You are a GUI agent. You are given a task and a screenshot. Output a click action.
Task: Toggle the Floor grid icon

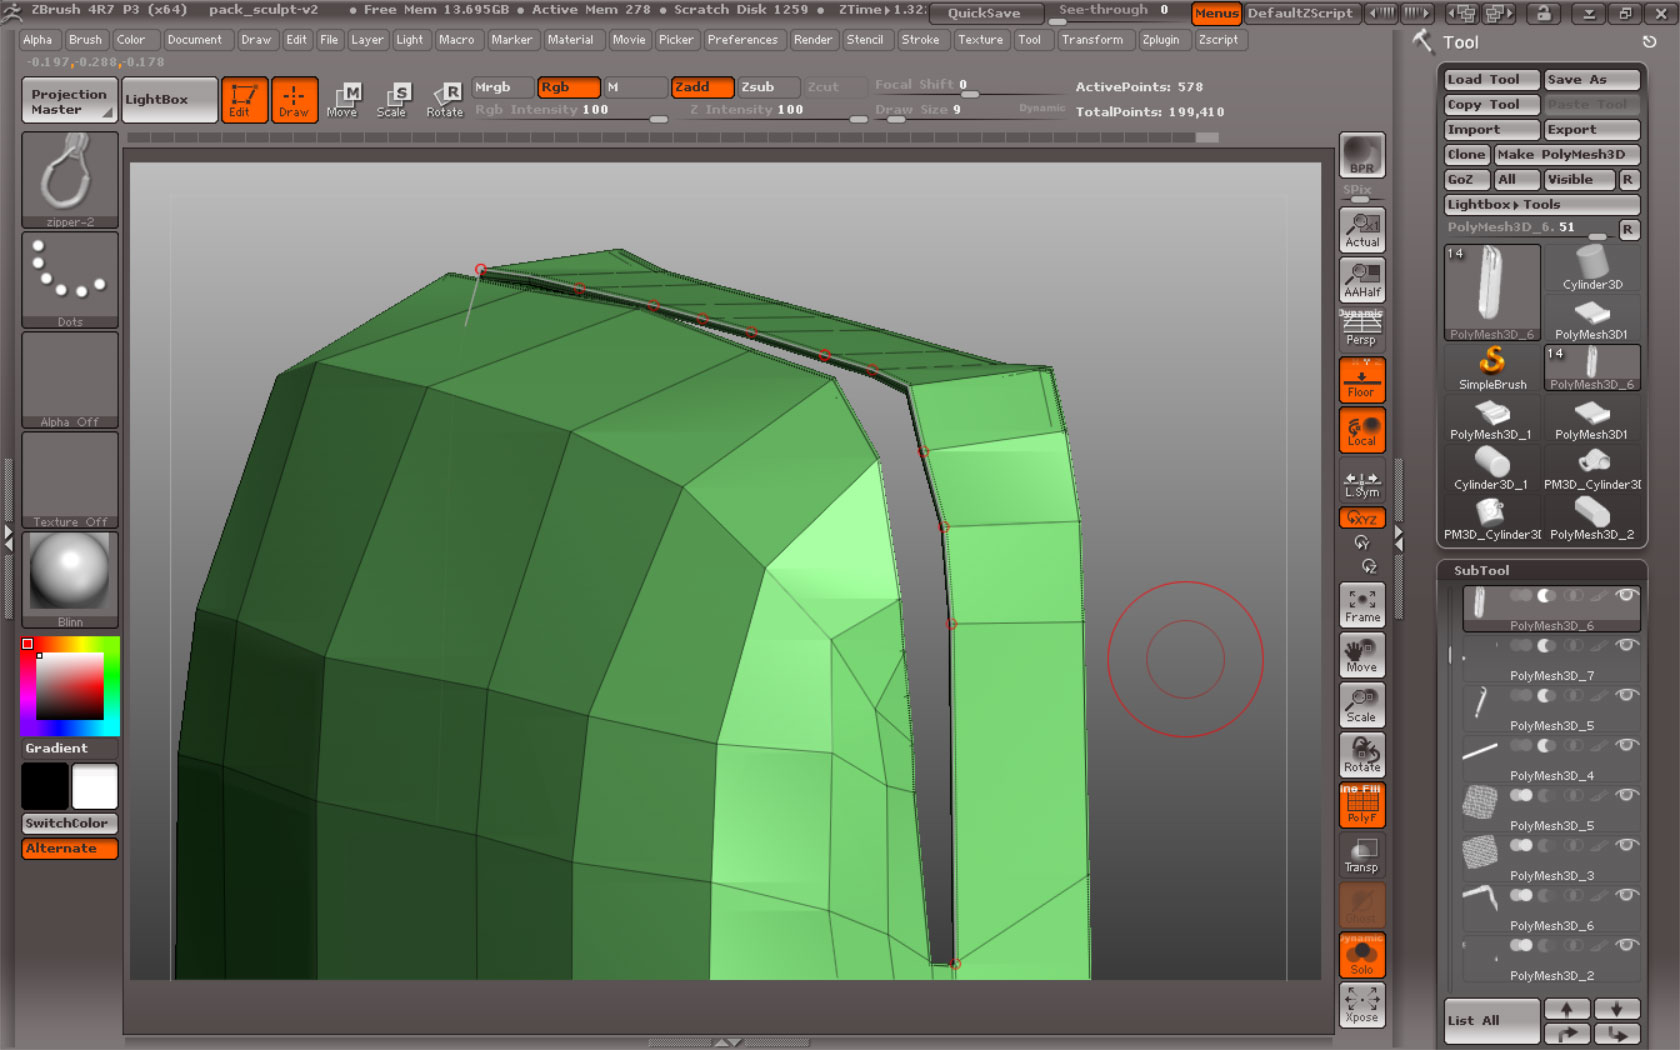click(x=1361, y=381)
